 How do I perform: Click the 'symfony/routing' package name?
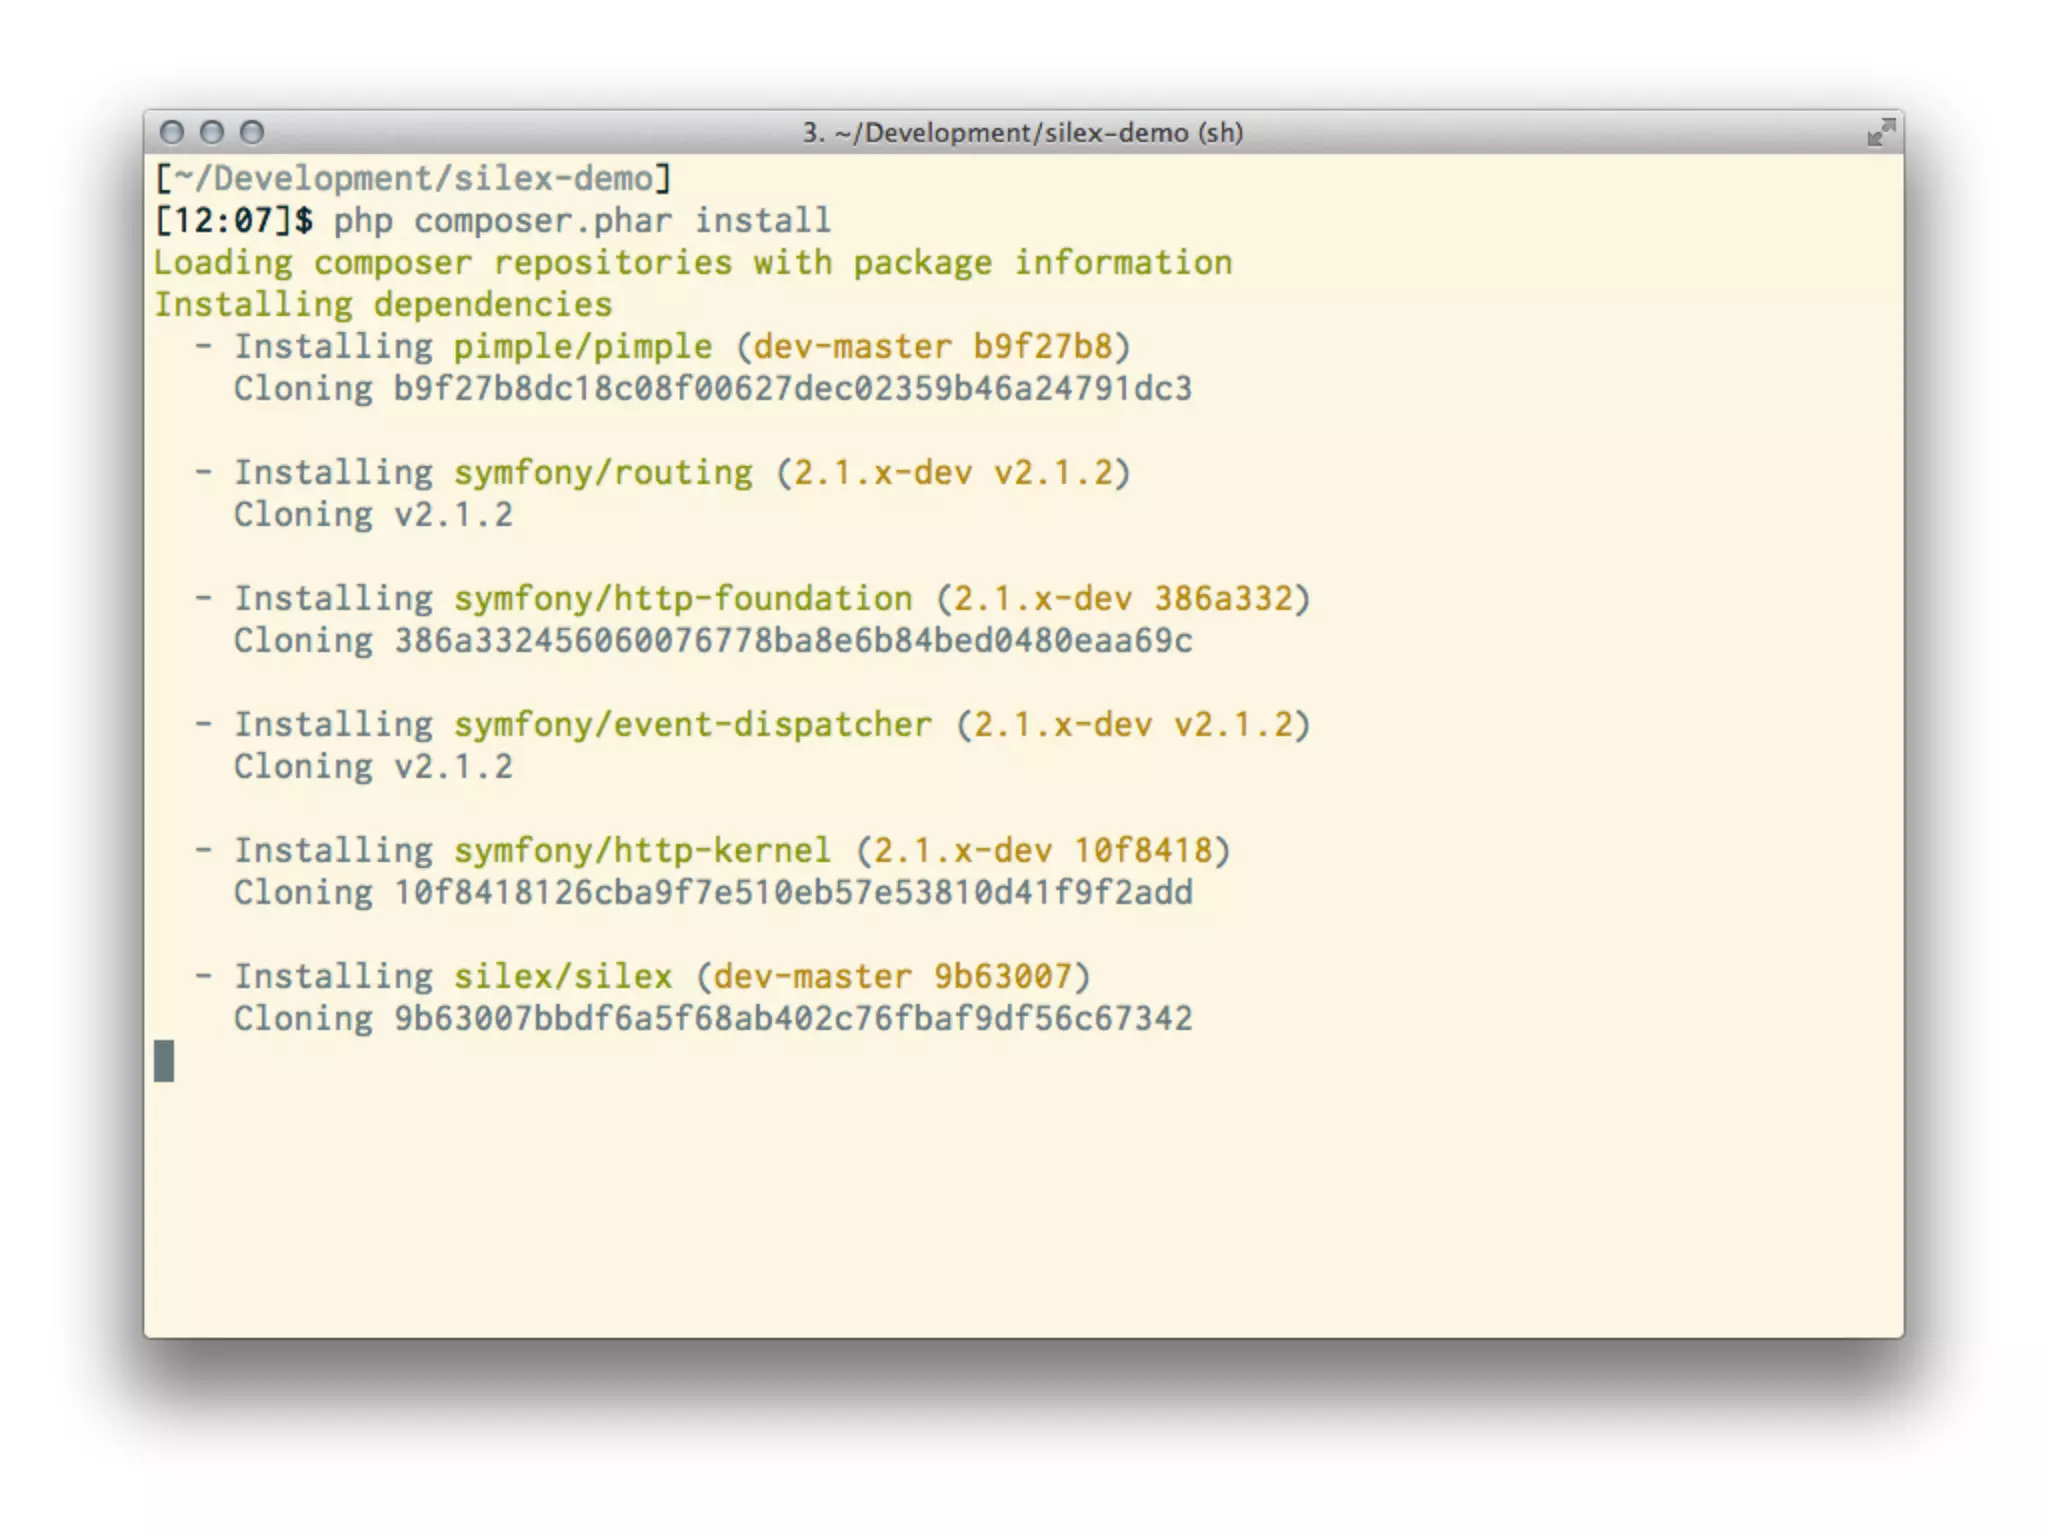[603, 473]
